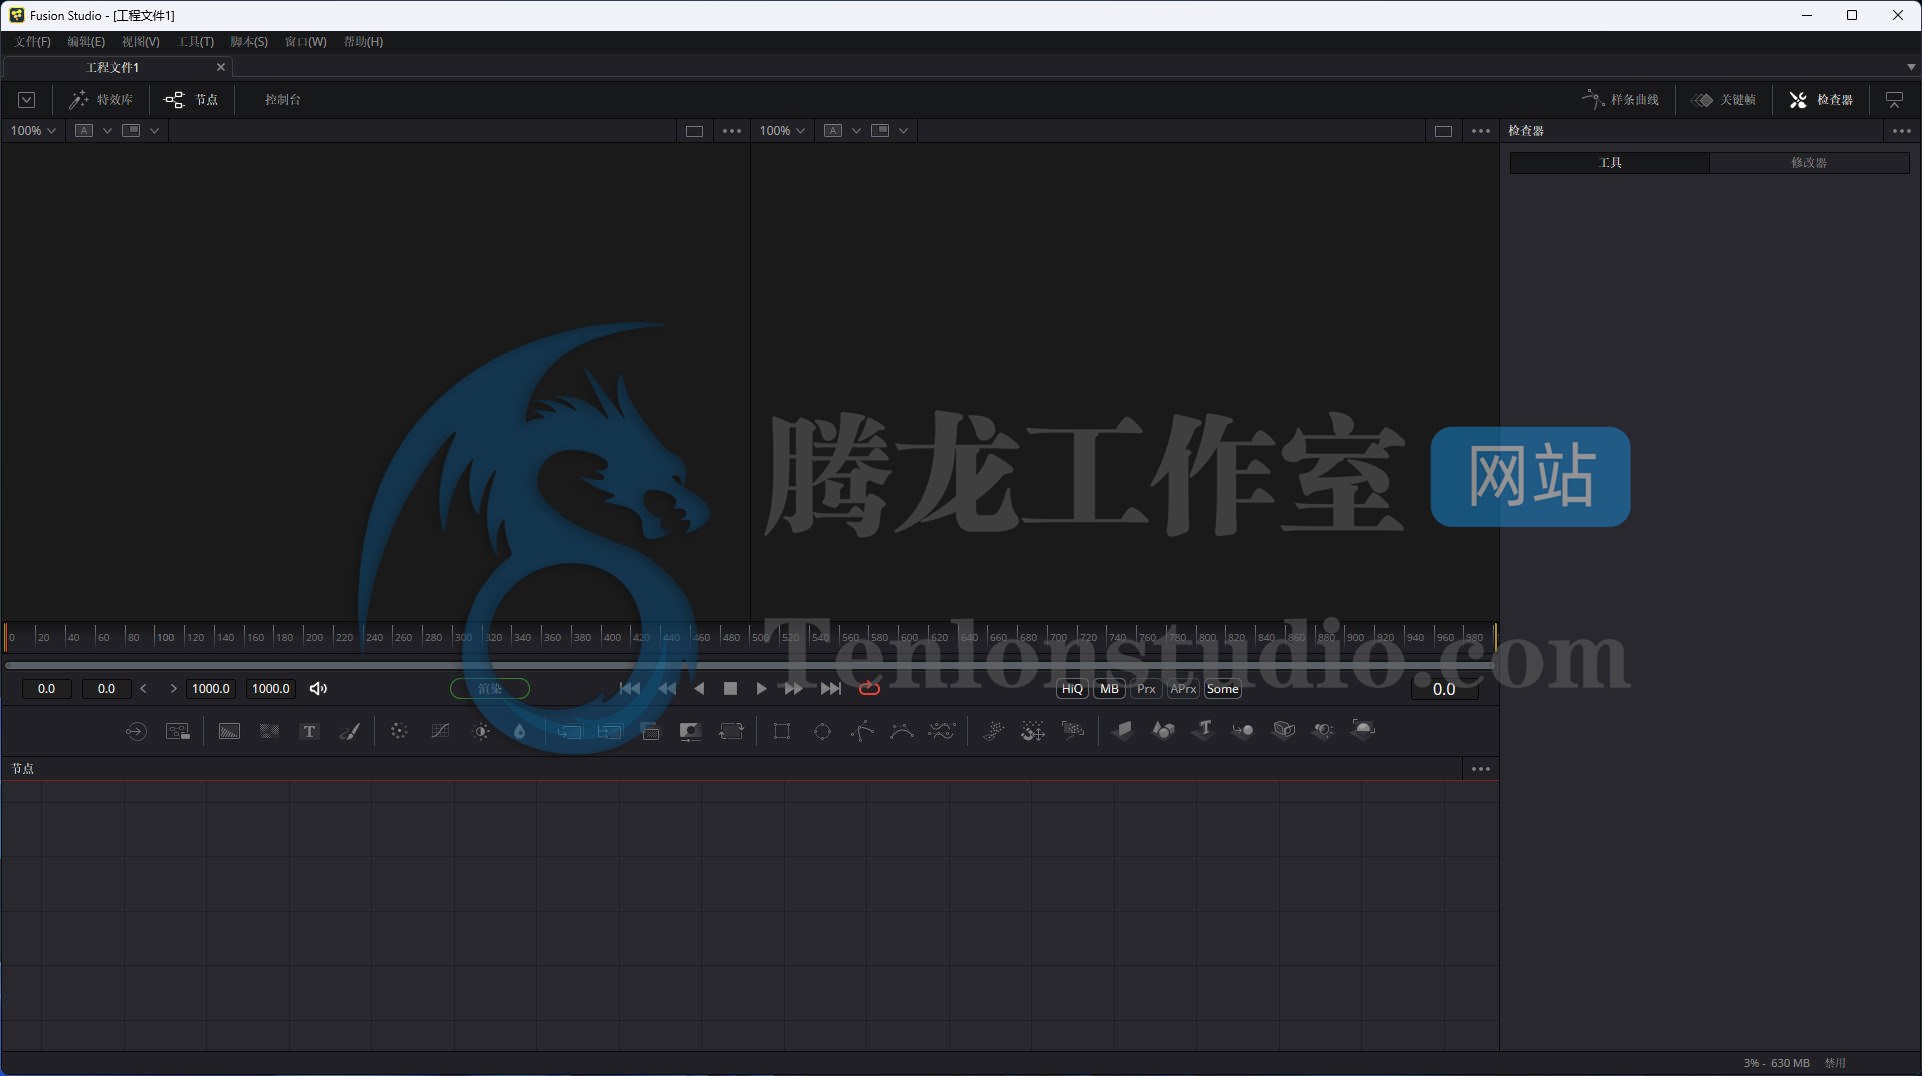Add a Camera 3D node
The width and height of the screenshot is (1922, 1076).
tap(1284, 731)
